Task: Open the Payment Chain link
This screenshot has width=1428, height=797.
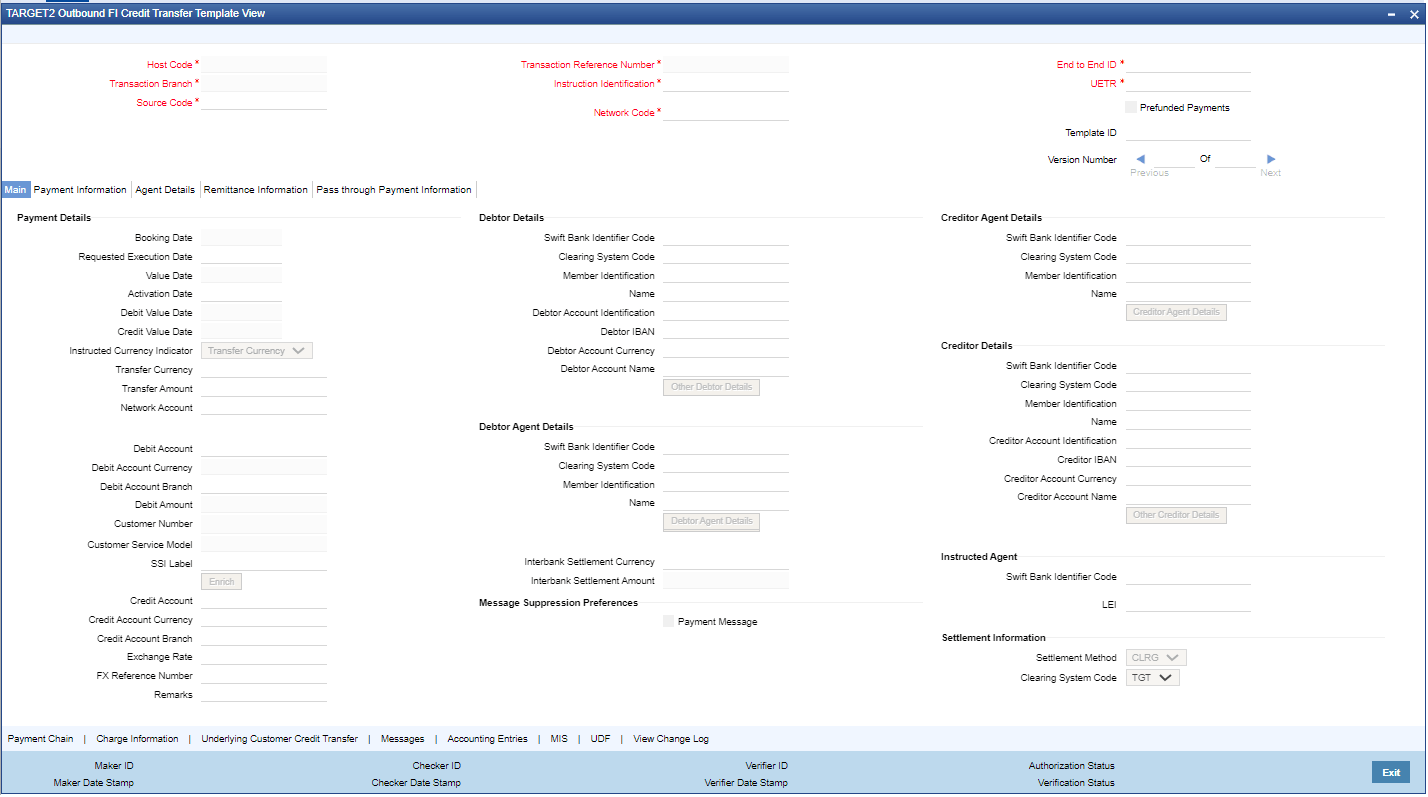Action: [40, 739]
